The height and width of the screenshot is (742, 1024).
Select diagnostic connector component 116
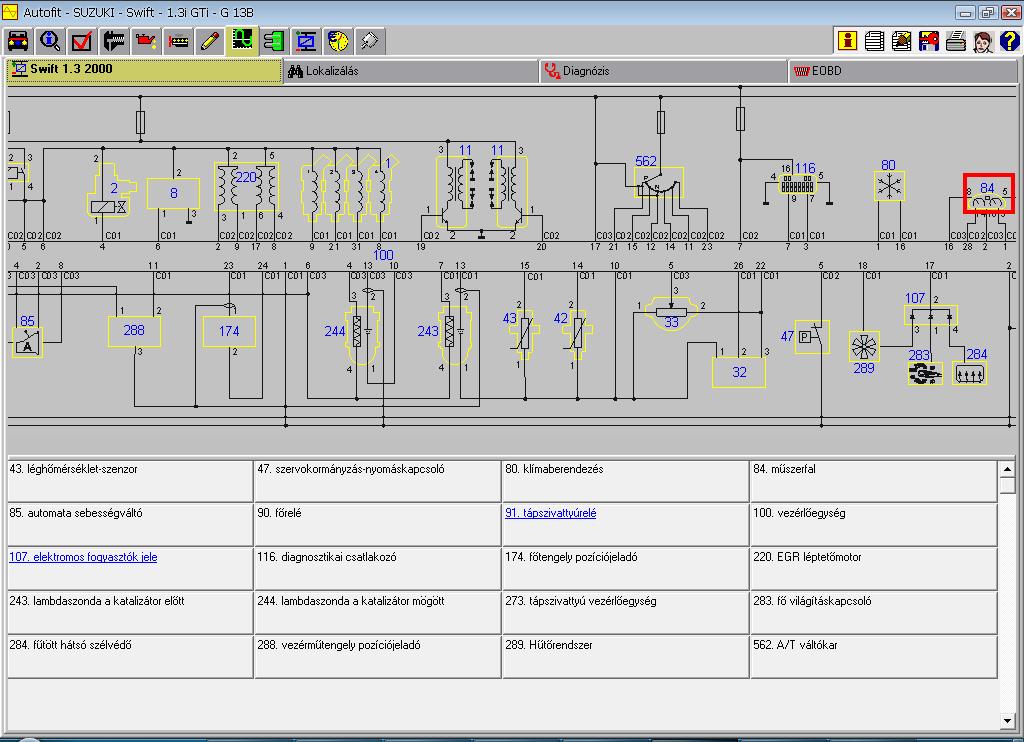[x=797, y=186]
